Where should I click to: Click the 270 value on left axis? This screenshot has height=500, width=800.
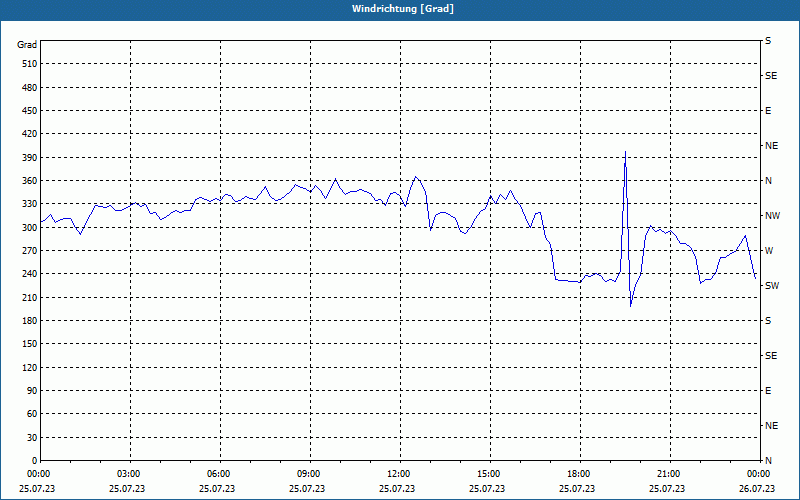pos(30,251)
